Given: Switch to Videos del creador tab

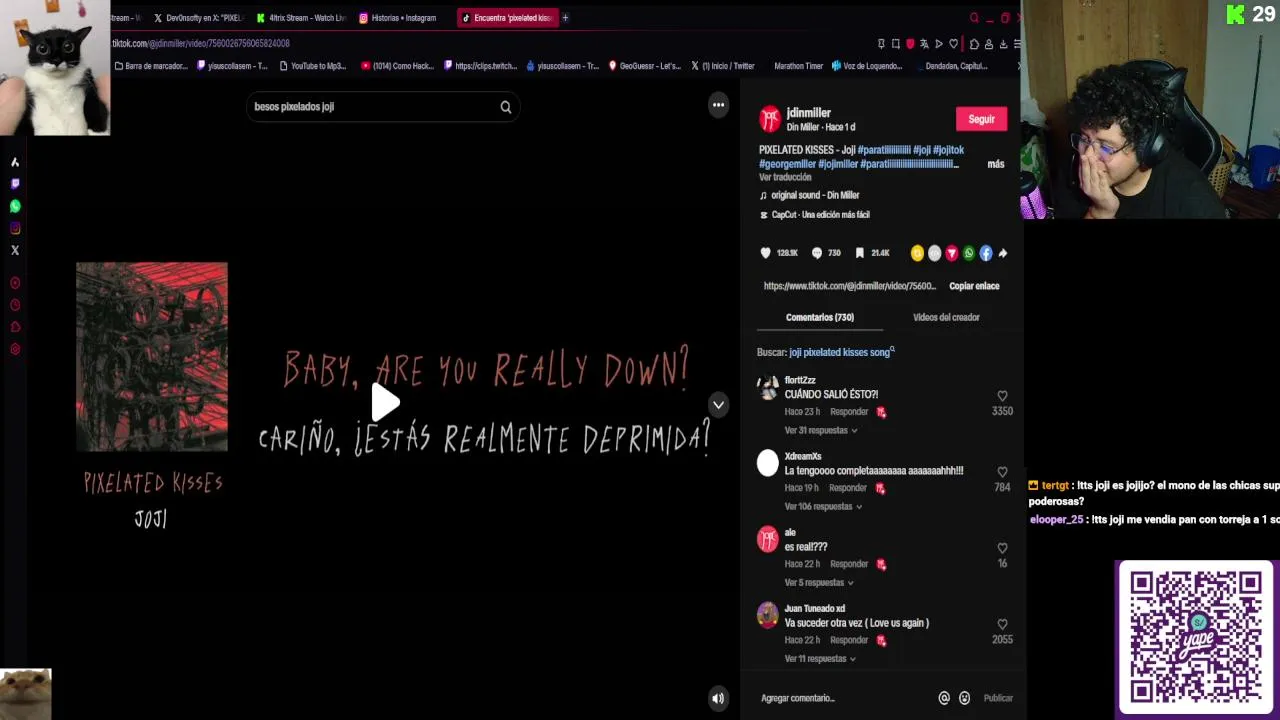Looking at the screenshot, I should [x=946, y=317].
